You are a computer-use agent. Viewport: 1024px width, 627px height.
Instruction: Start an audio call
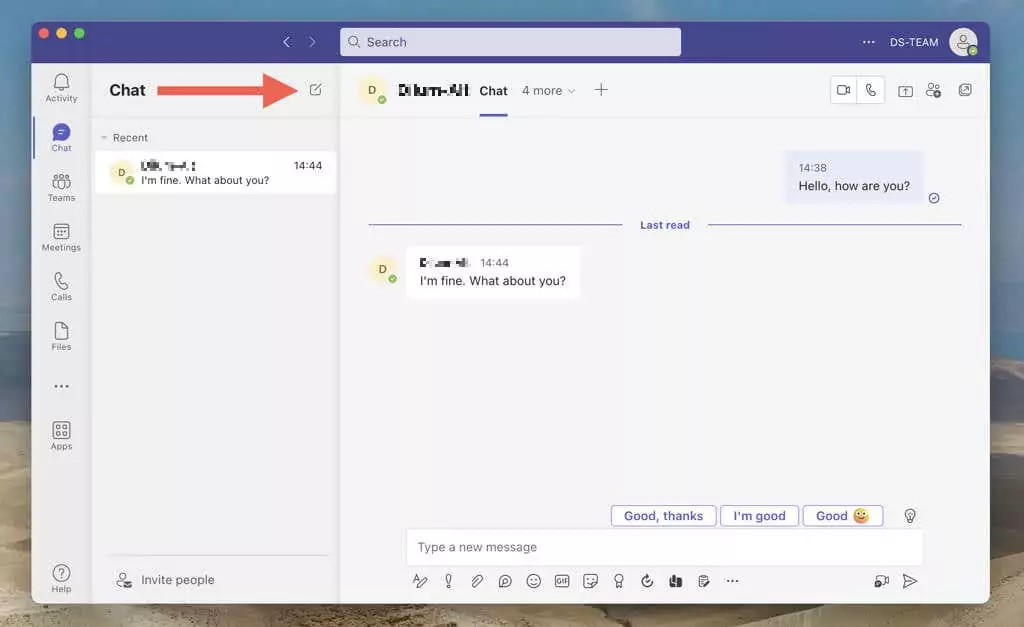[x=871, y=90]
